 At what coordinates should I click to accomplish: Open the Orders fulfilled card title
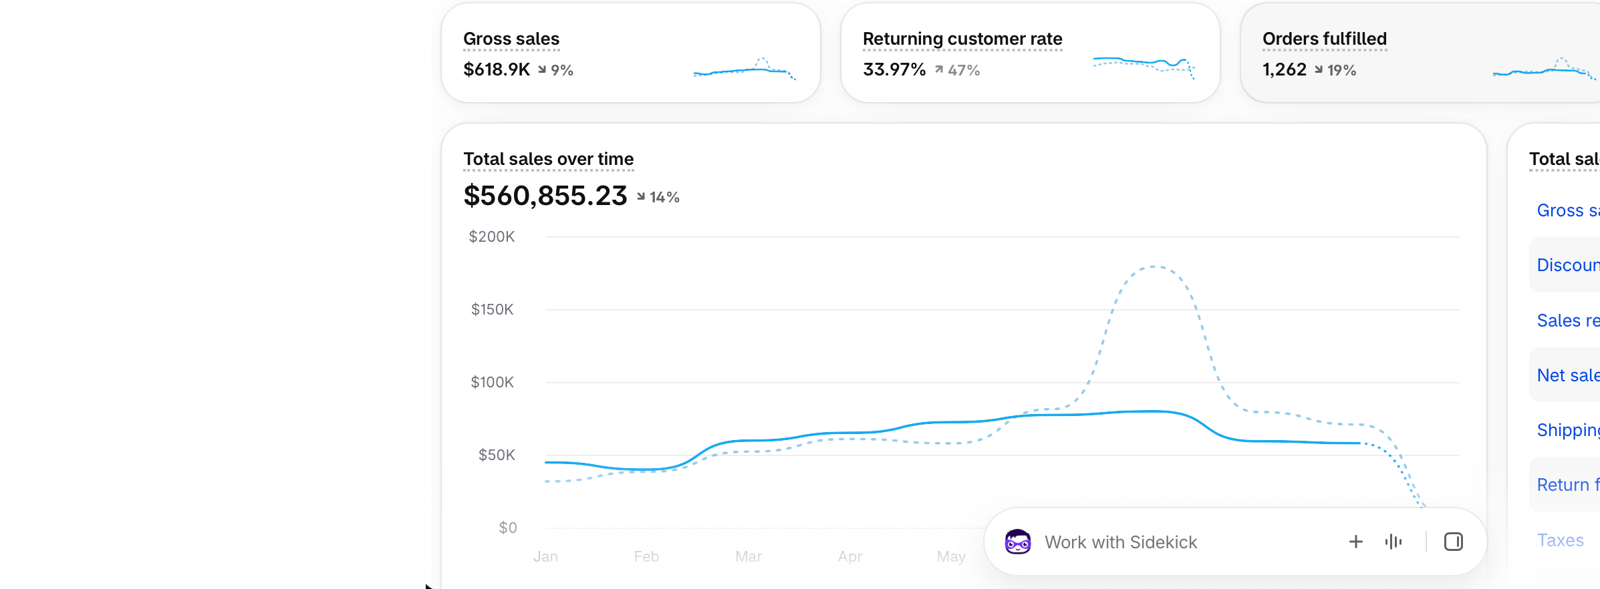1324,39
